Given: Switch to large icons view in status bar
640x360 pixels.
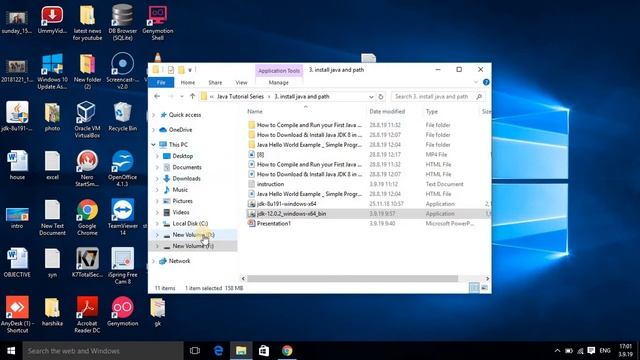Looking at the screenshot, I should pos(484,288).
